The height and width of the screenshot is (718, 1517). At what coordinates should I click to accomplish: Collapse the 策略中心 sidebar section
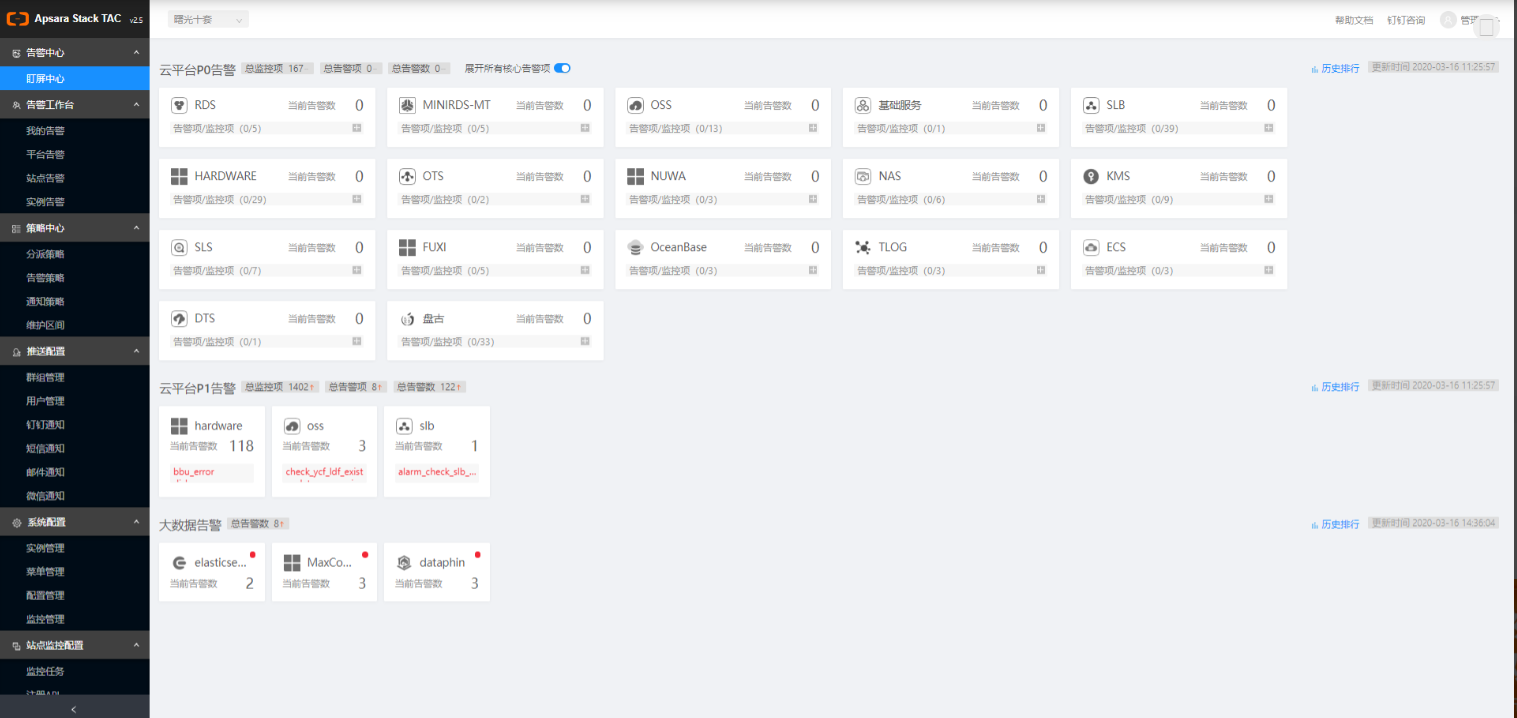(x=137, y=228)
